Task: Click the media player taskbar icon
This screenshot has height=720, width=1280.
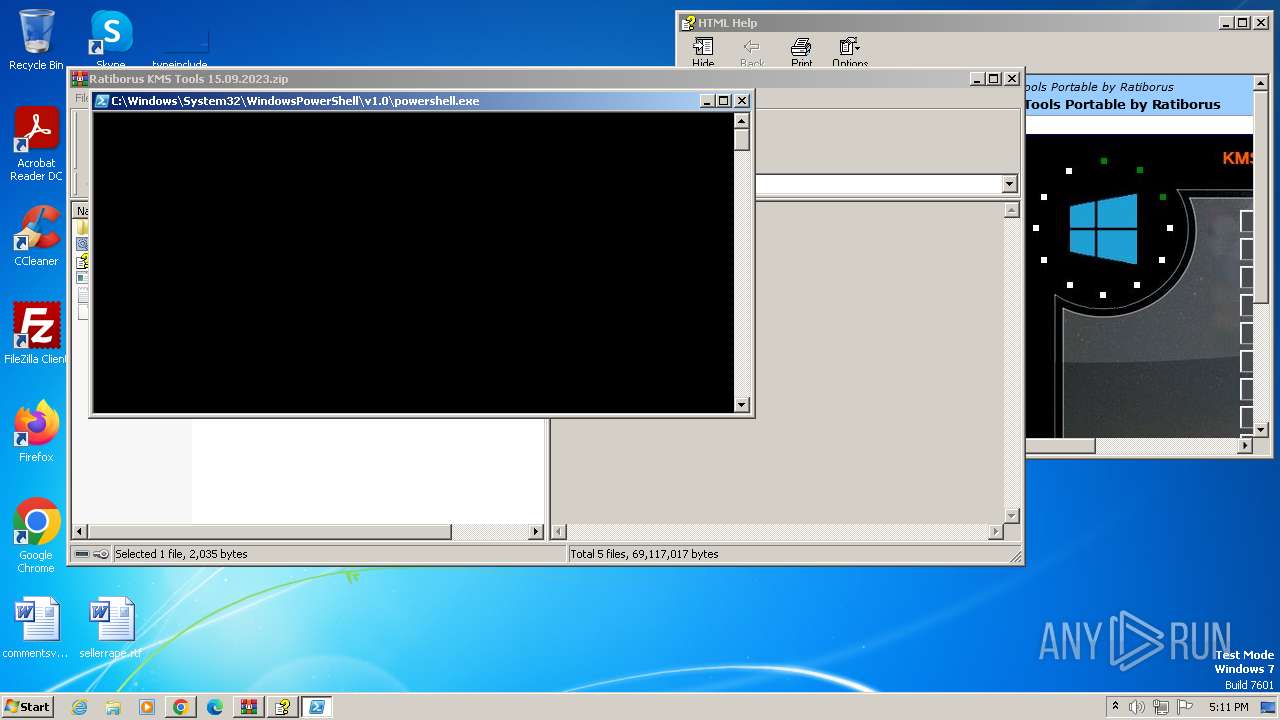Action: pyautogui.click(x=147, y=707)
